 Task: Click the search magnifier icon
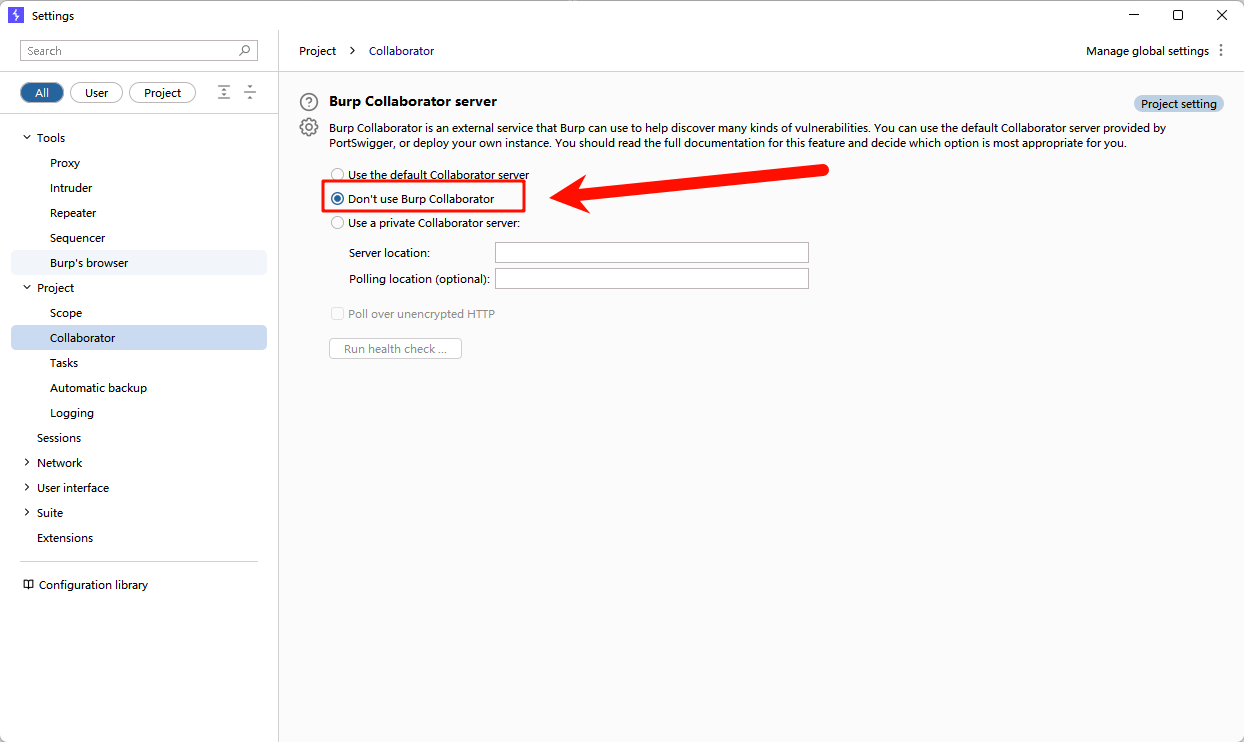tap(245, 50)
